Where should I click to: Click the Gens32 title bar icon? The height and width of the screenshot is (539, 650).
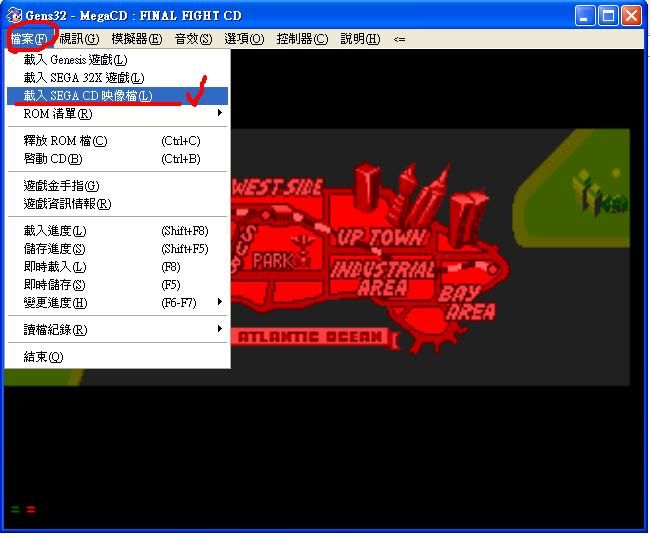[x=14, y=15]
